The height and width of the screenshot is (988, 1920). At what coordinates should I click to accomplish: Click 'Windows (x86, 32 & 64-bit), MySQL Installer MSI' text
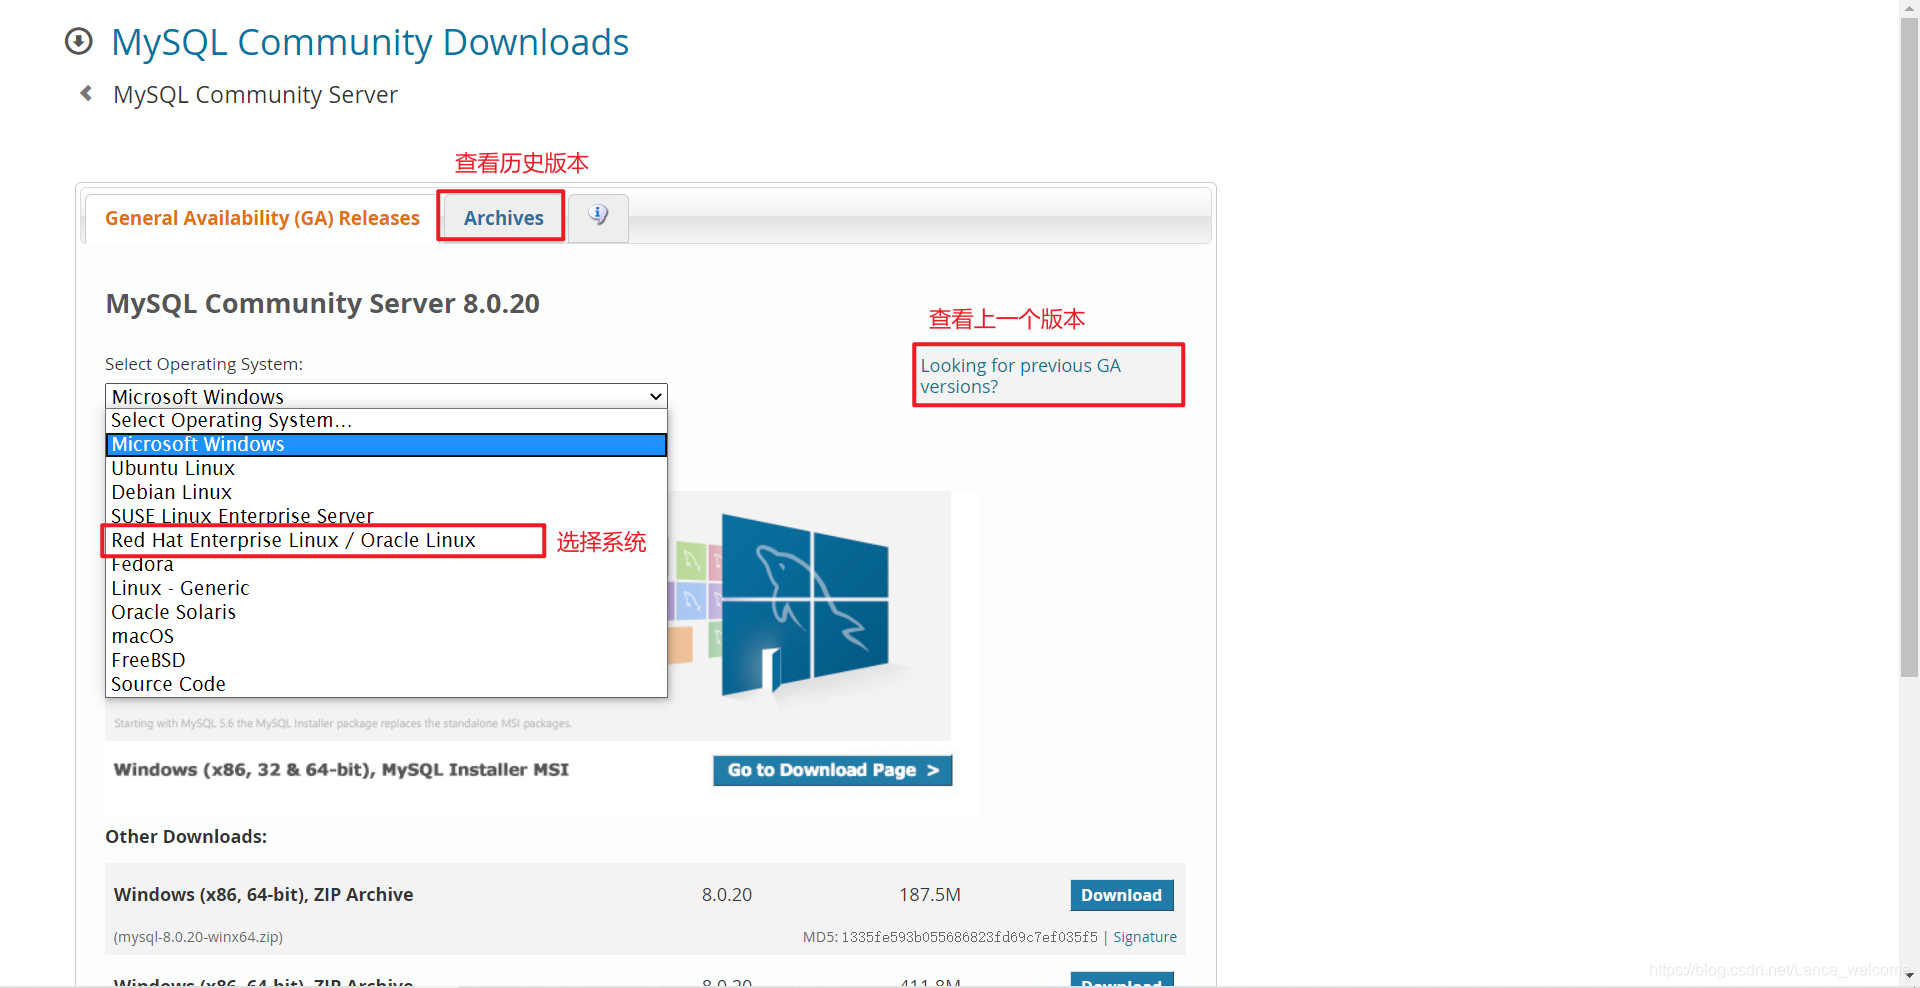coord(341,769)
